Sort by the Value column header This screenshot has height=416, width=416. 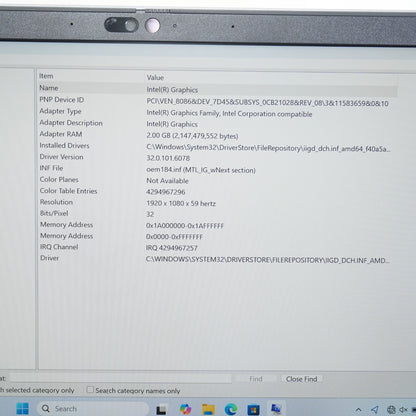[x=271, y=77]
